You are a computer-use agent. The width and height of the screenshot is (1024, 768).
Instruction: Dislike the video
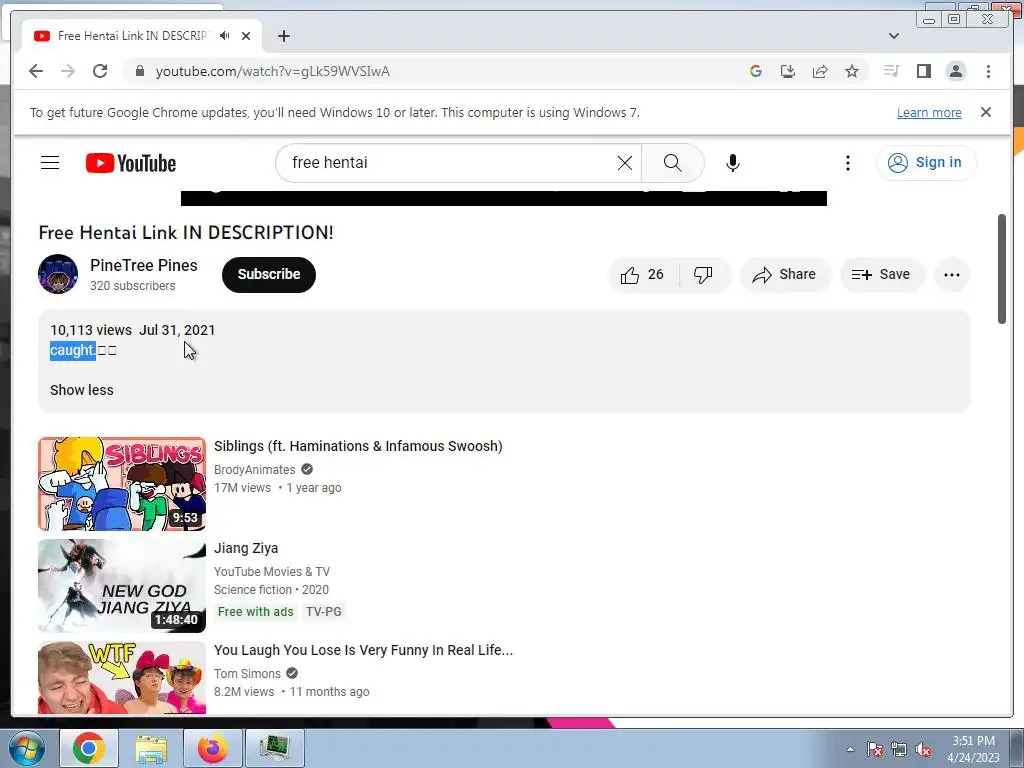coord(703,274)
